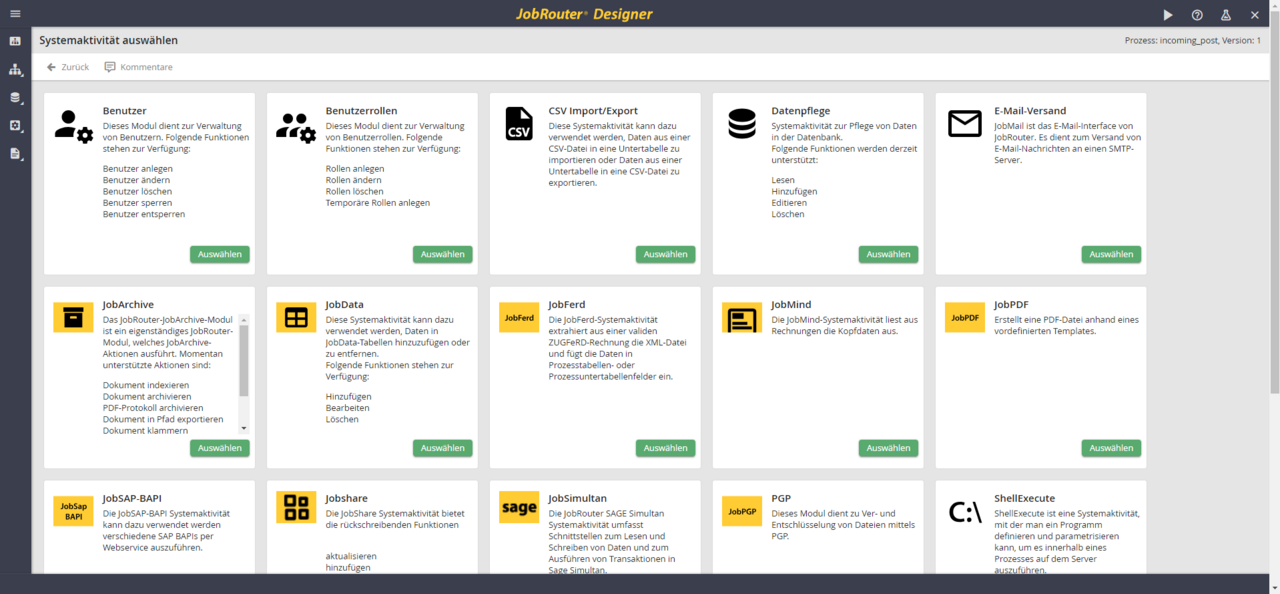
Task: Click the 'CSV Import/Export' card title
Action: (x=593, y=111)
